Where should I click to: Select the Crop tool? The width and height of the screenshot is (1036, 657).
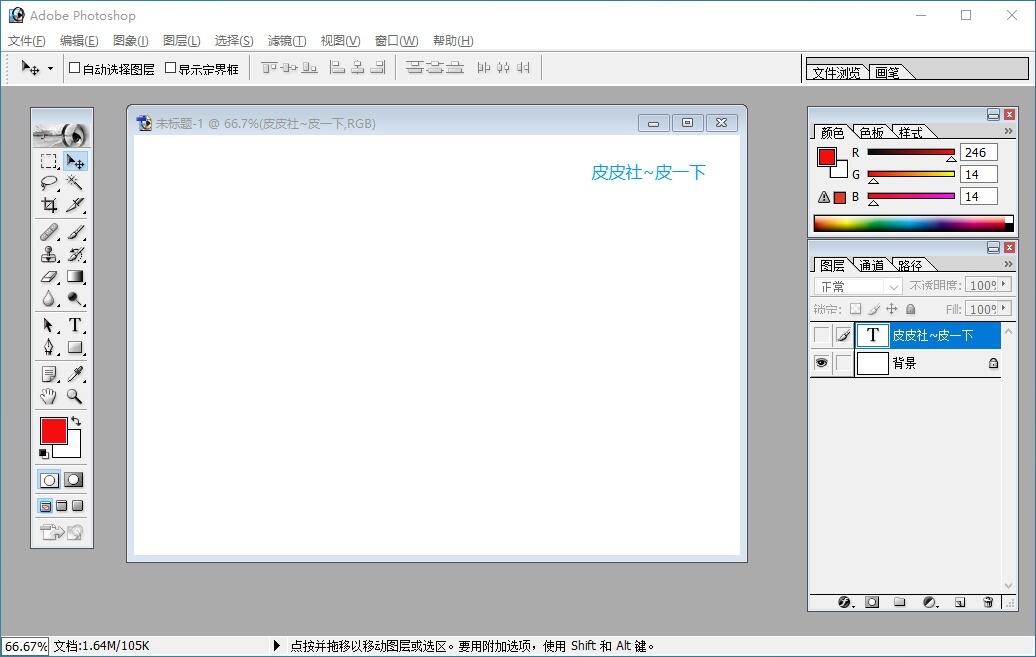coord(48,205)
